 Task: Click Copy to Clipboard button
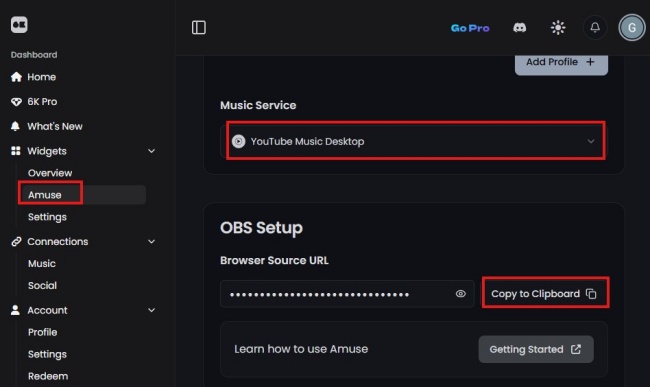[x=545, y=294]
